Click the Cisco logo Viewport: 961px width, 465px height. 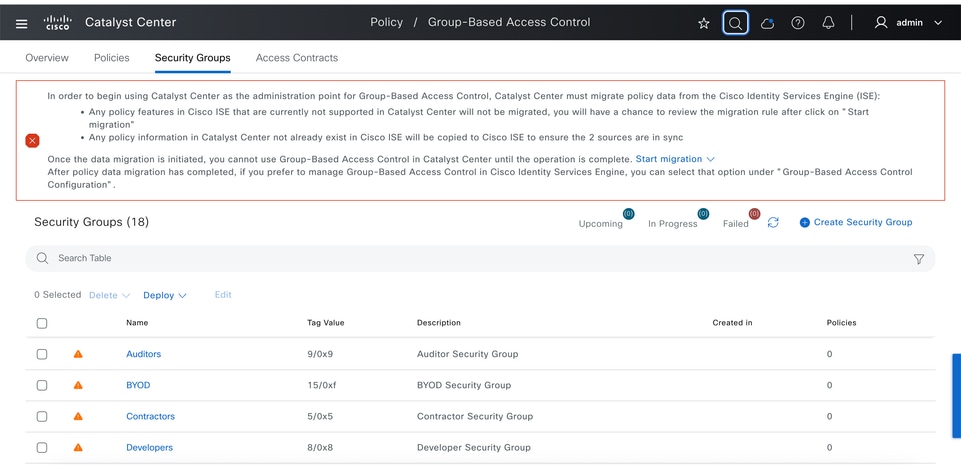click(57, 23)
